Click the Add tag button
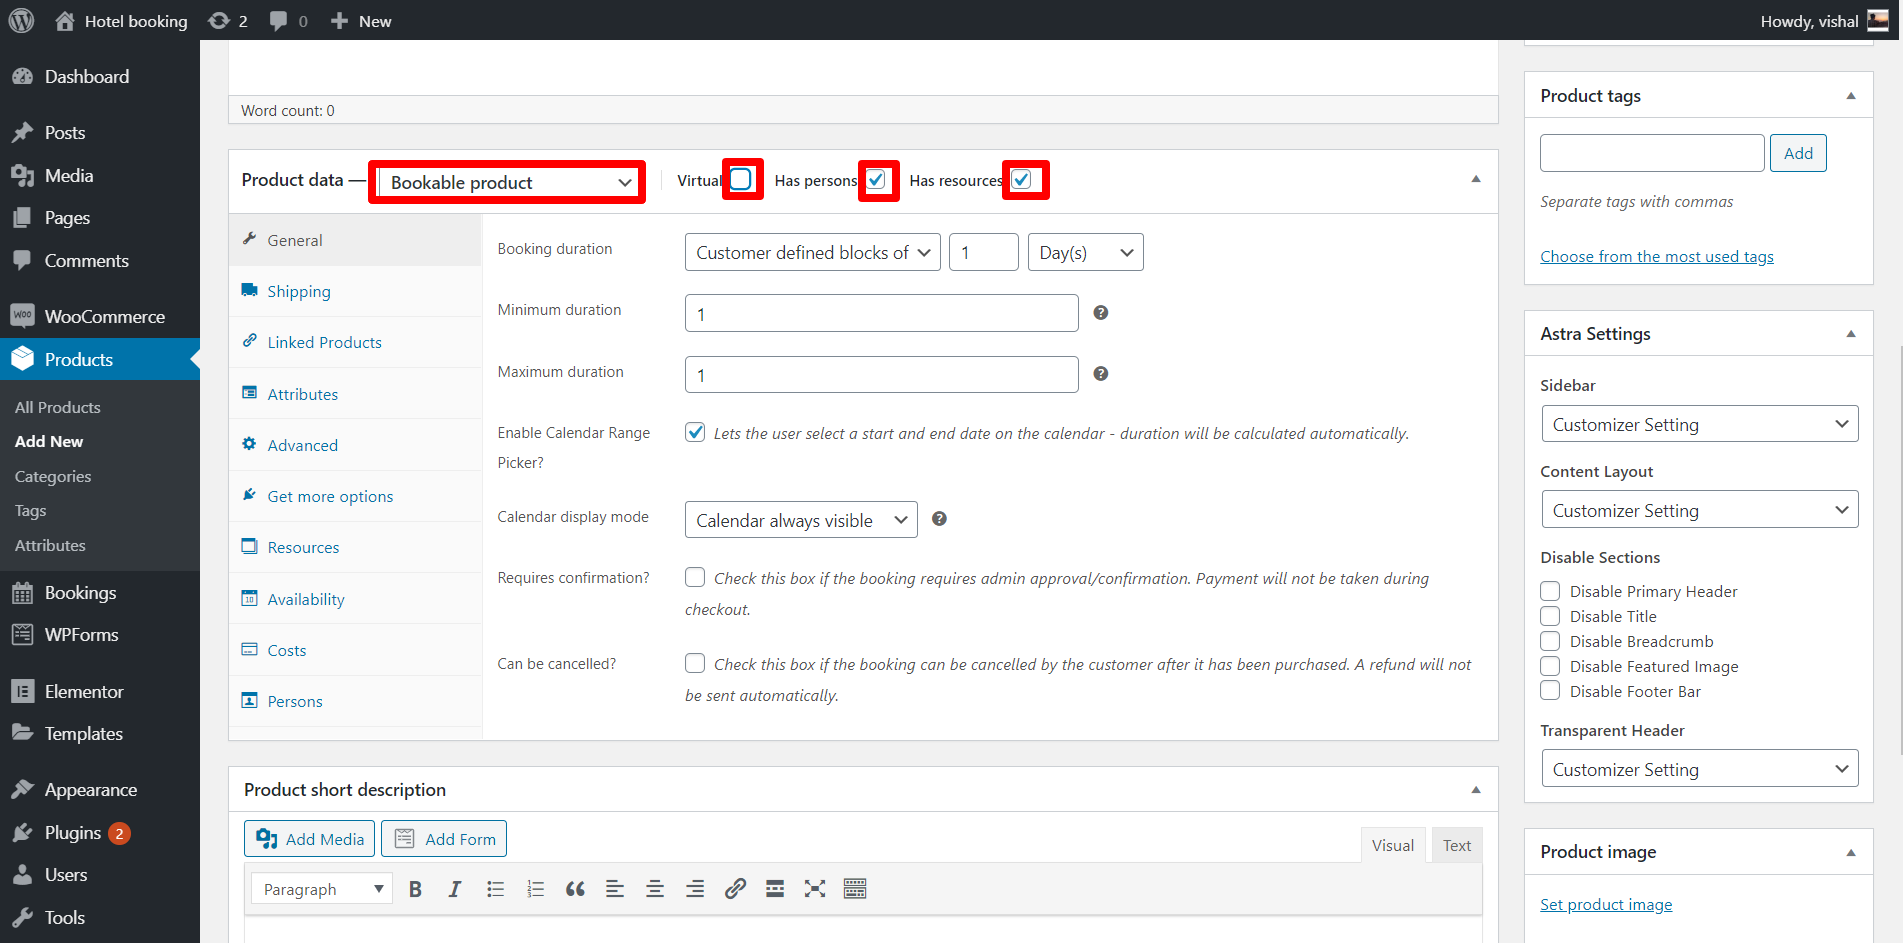 pyautogui.click(x=1798, y=153)
